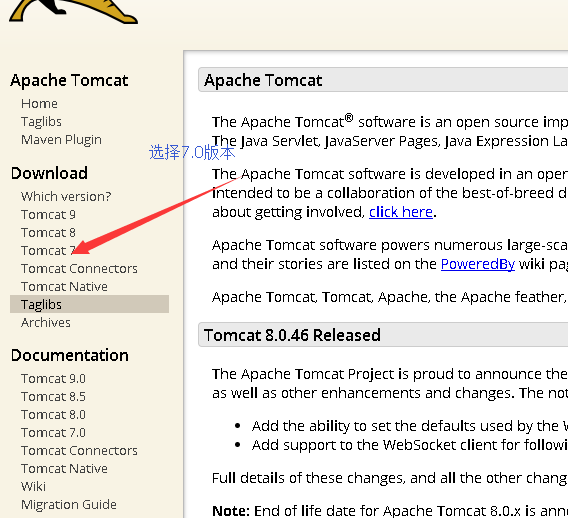Open the Tomcat 8 download page
Image resolution: width=568 pixels, height=518 pixels.
coord(48,233)
